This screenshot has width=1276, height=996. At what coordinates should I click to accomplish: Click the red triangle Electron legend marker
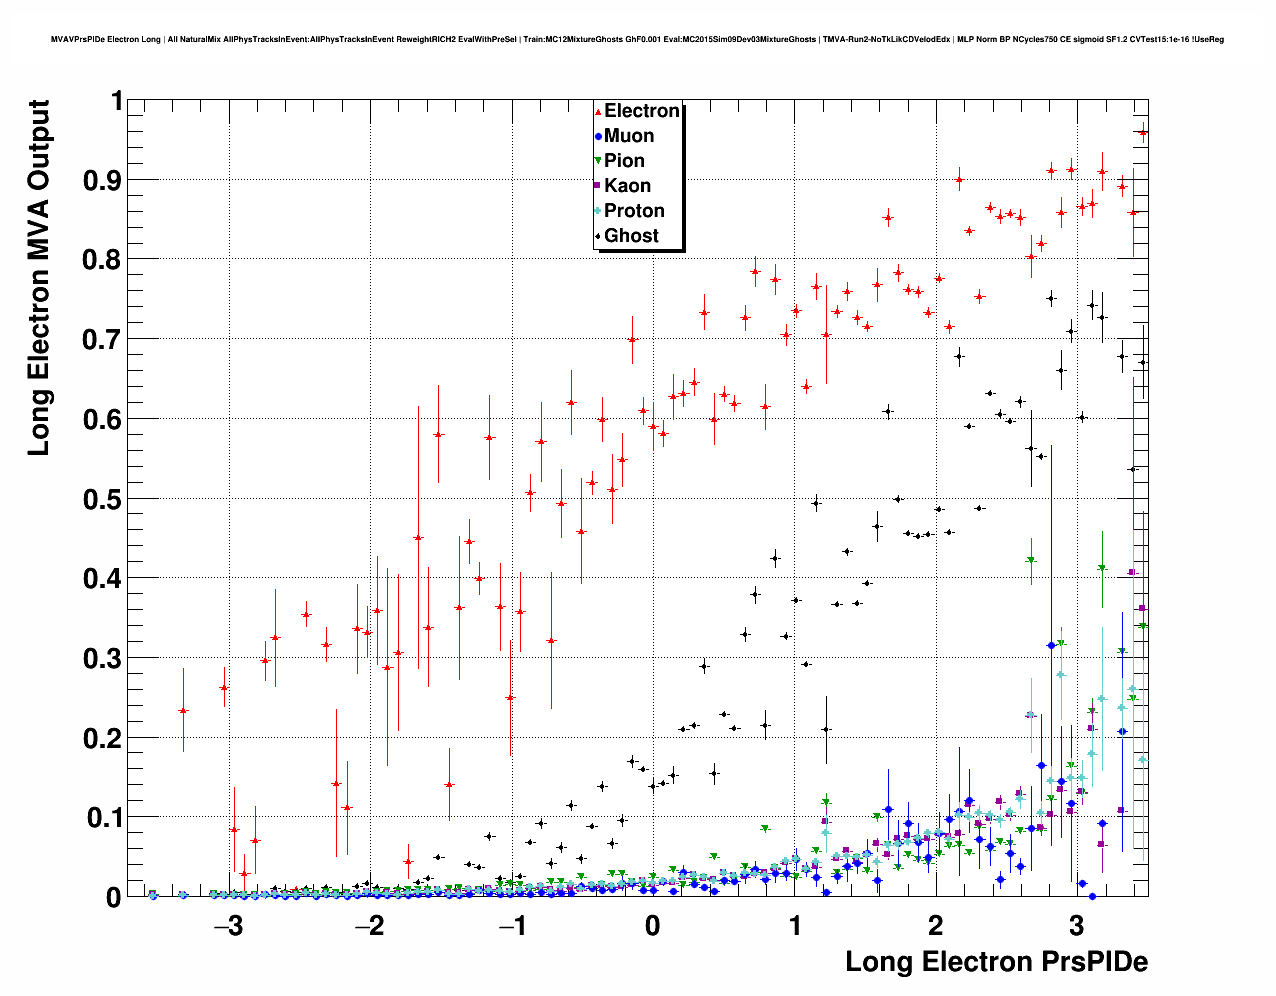(598, 112)
